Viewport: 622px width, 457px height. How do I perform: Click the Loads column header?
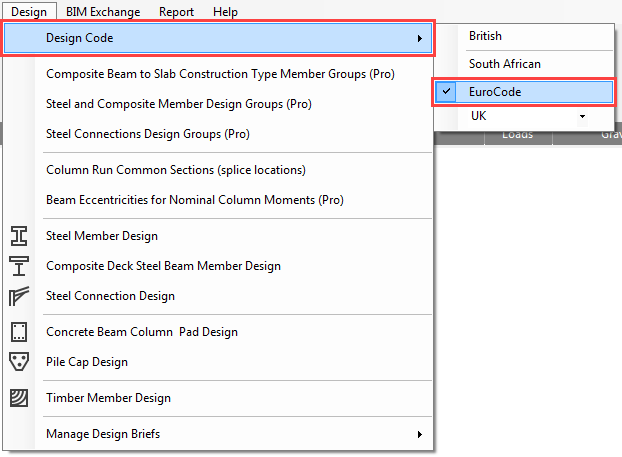tap(516, 135)
